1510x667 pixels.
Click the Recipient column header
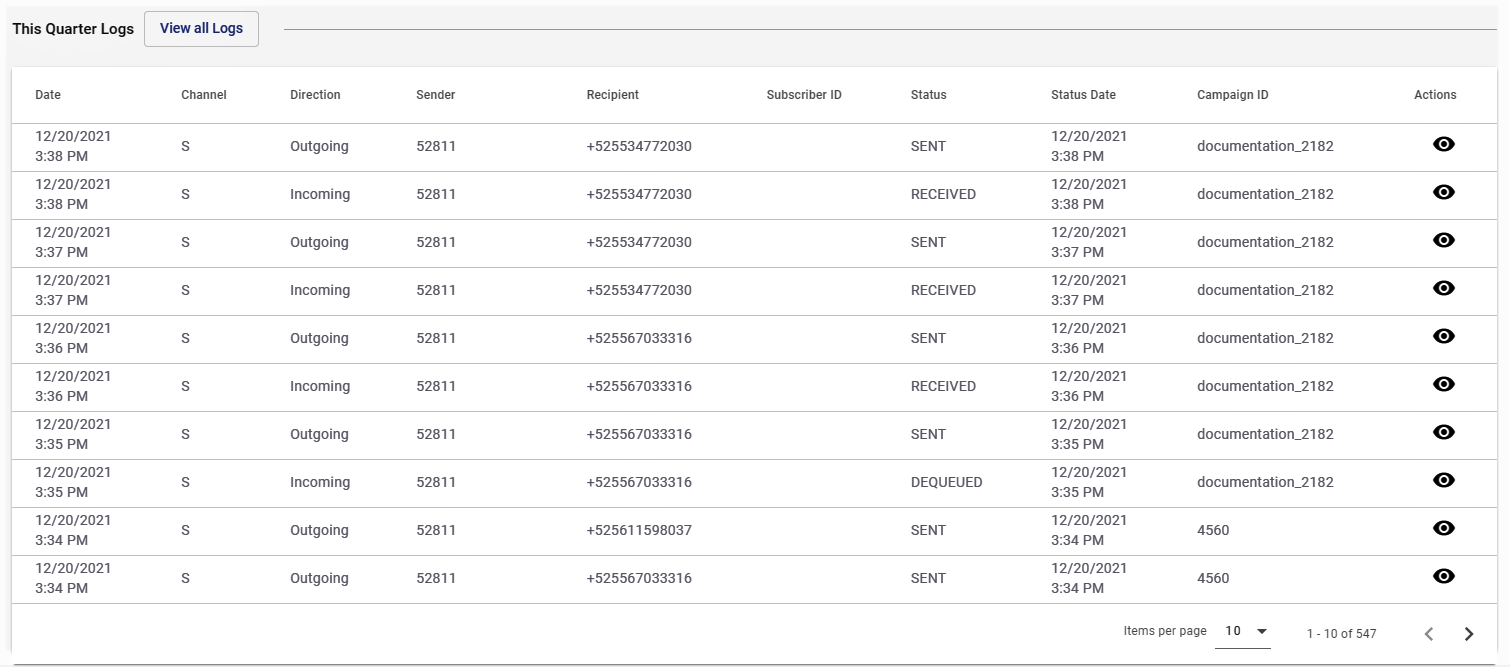tap(613, 95)
